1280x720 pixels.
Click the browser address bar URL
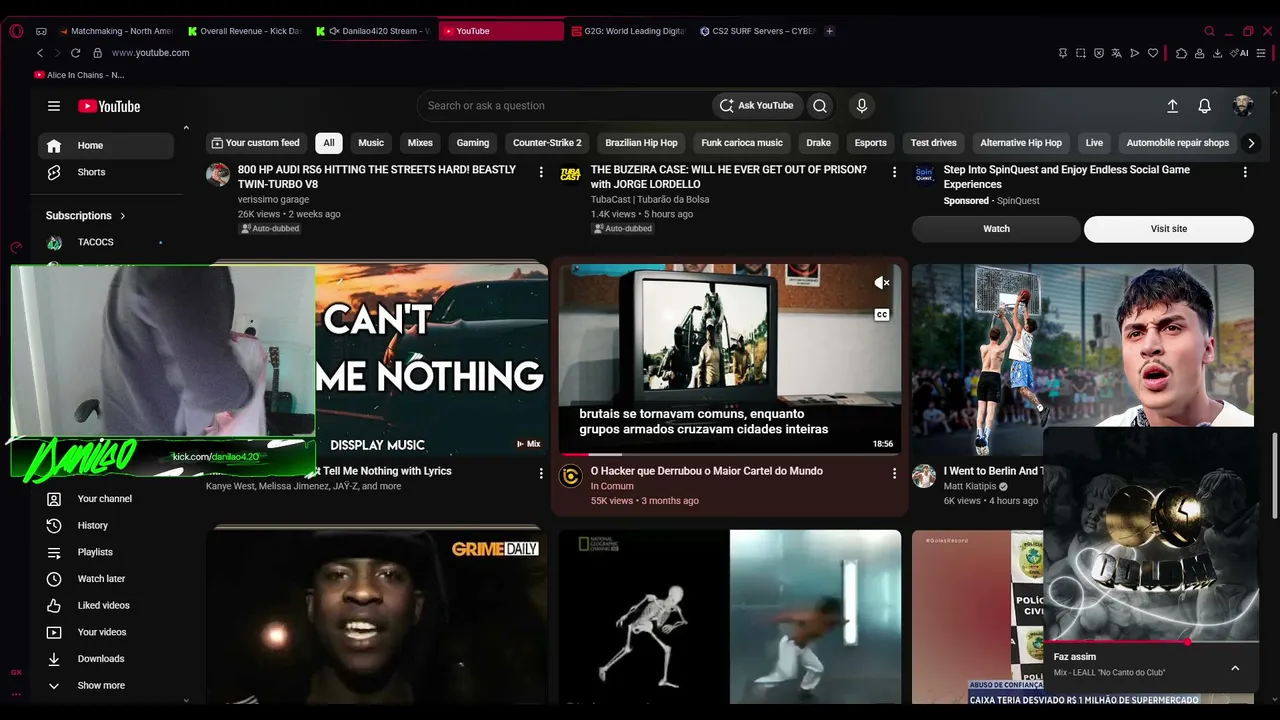(150, 53)
